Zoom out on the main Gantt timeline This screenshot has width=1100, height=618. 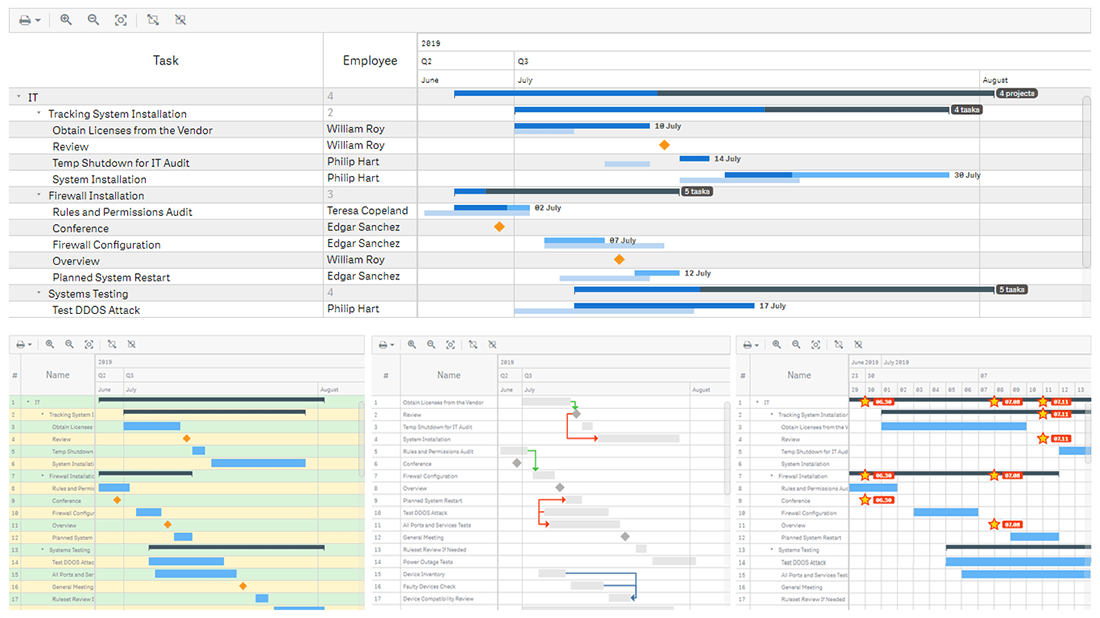point(92,19)
